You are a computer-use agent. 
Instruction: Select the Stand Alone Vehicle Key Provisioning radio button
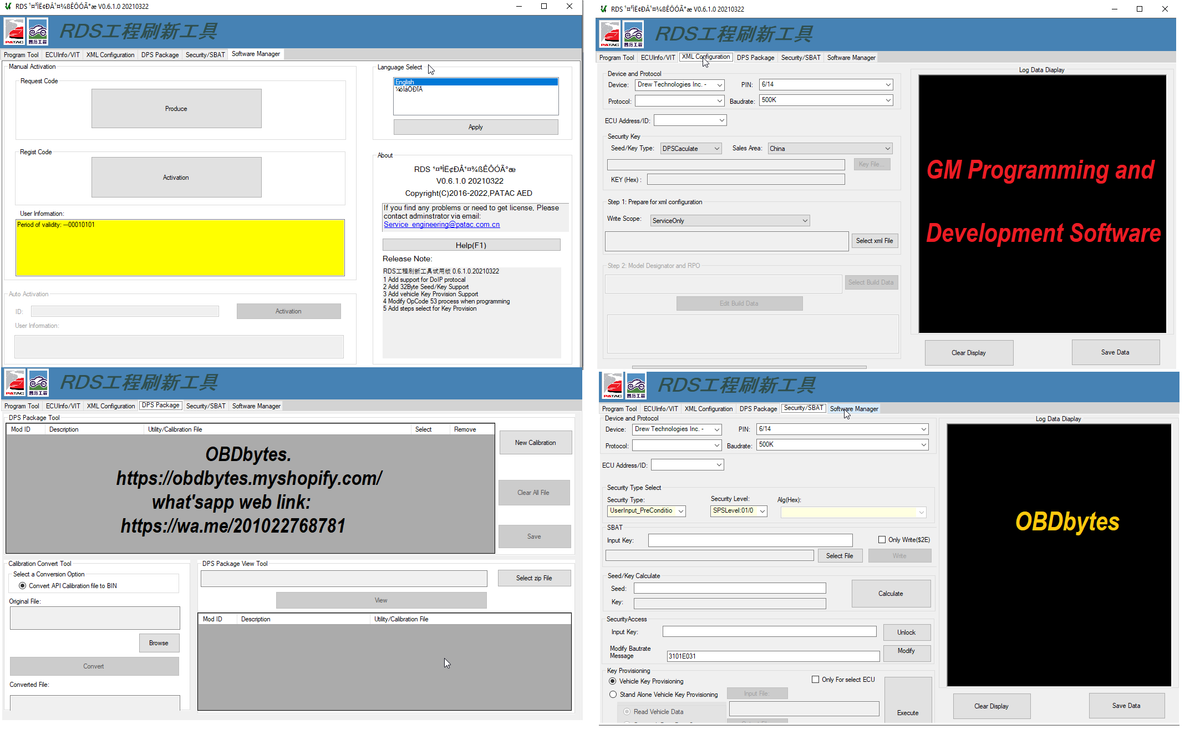point(612,694)
